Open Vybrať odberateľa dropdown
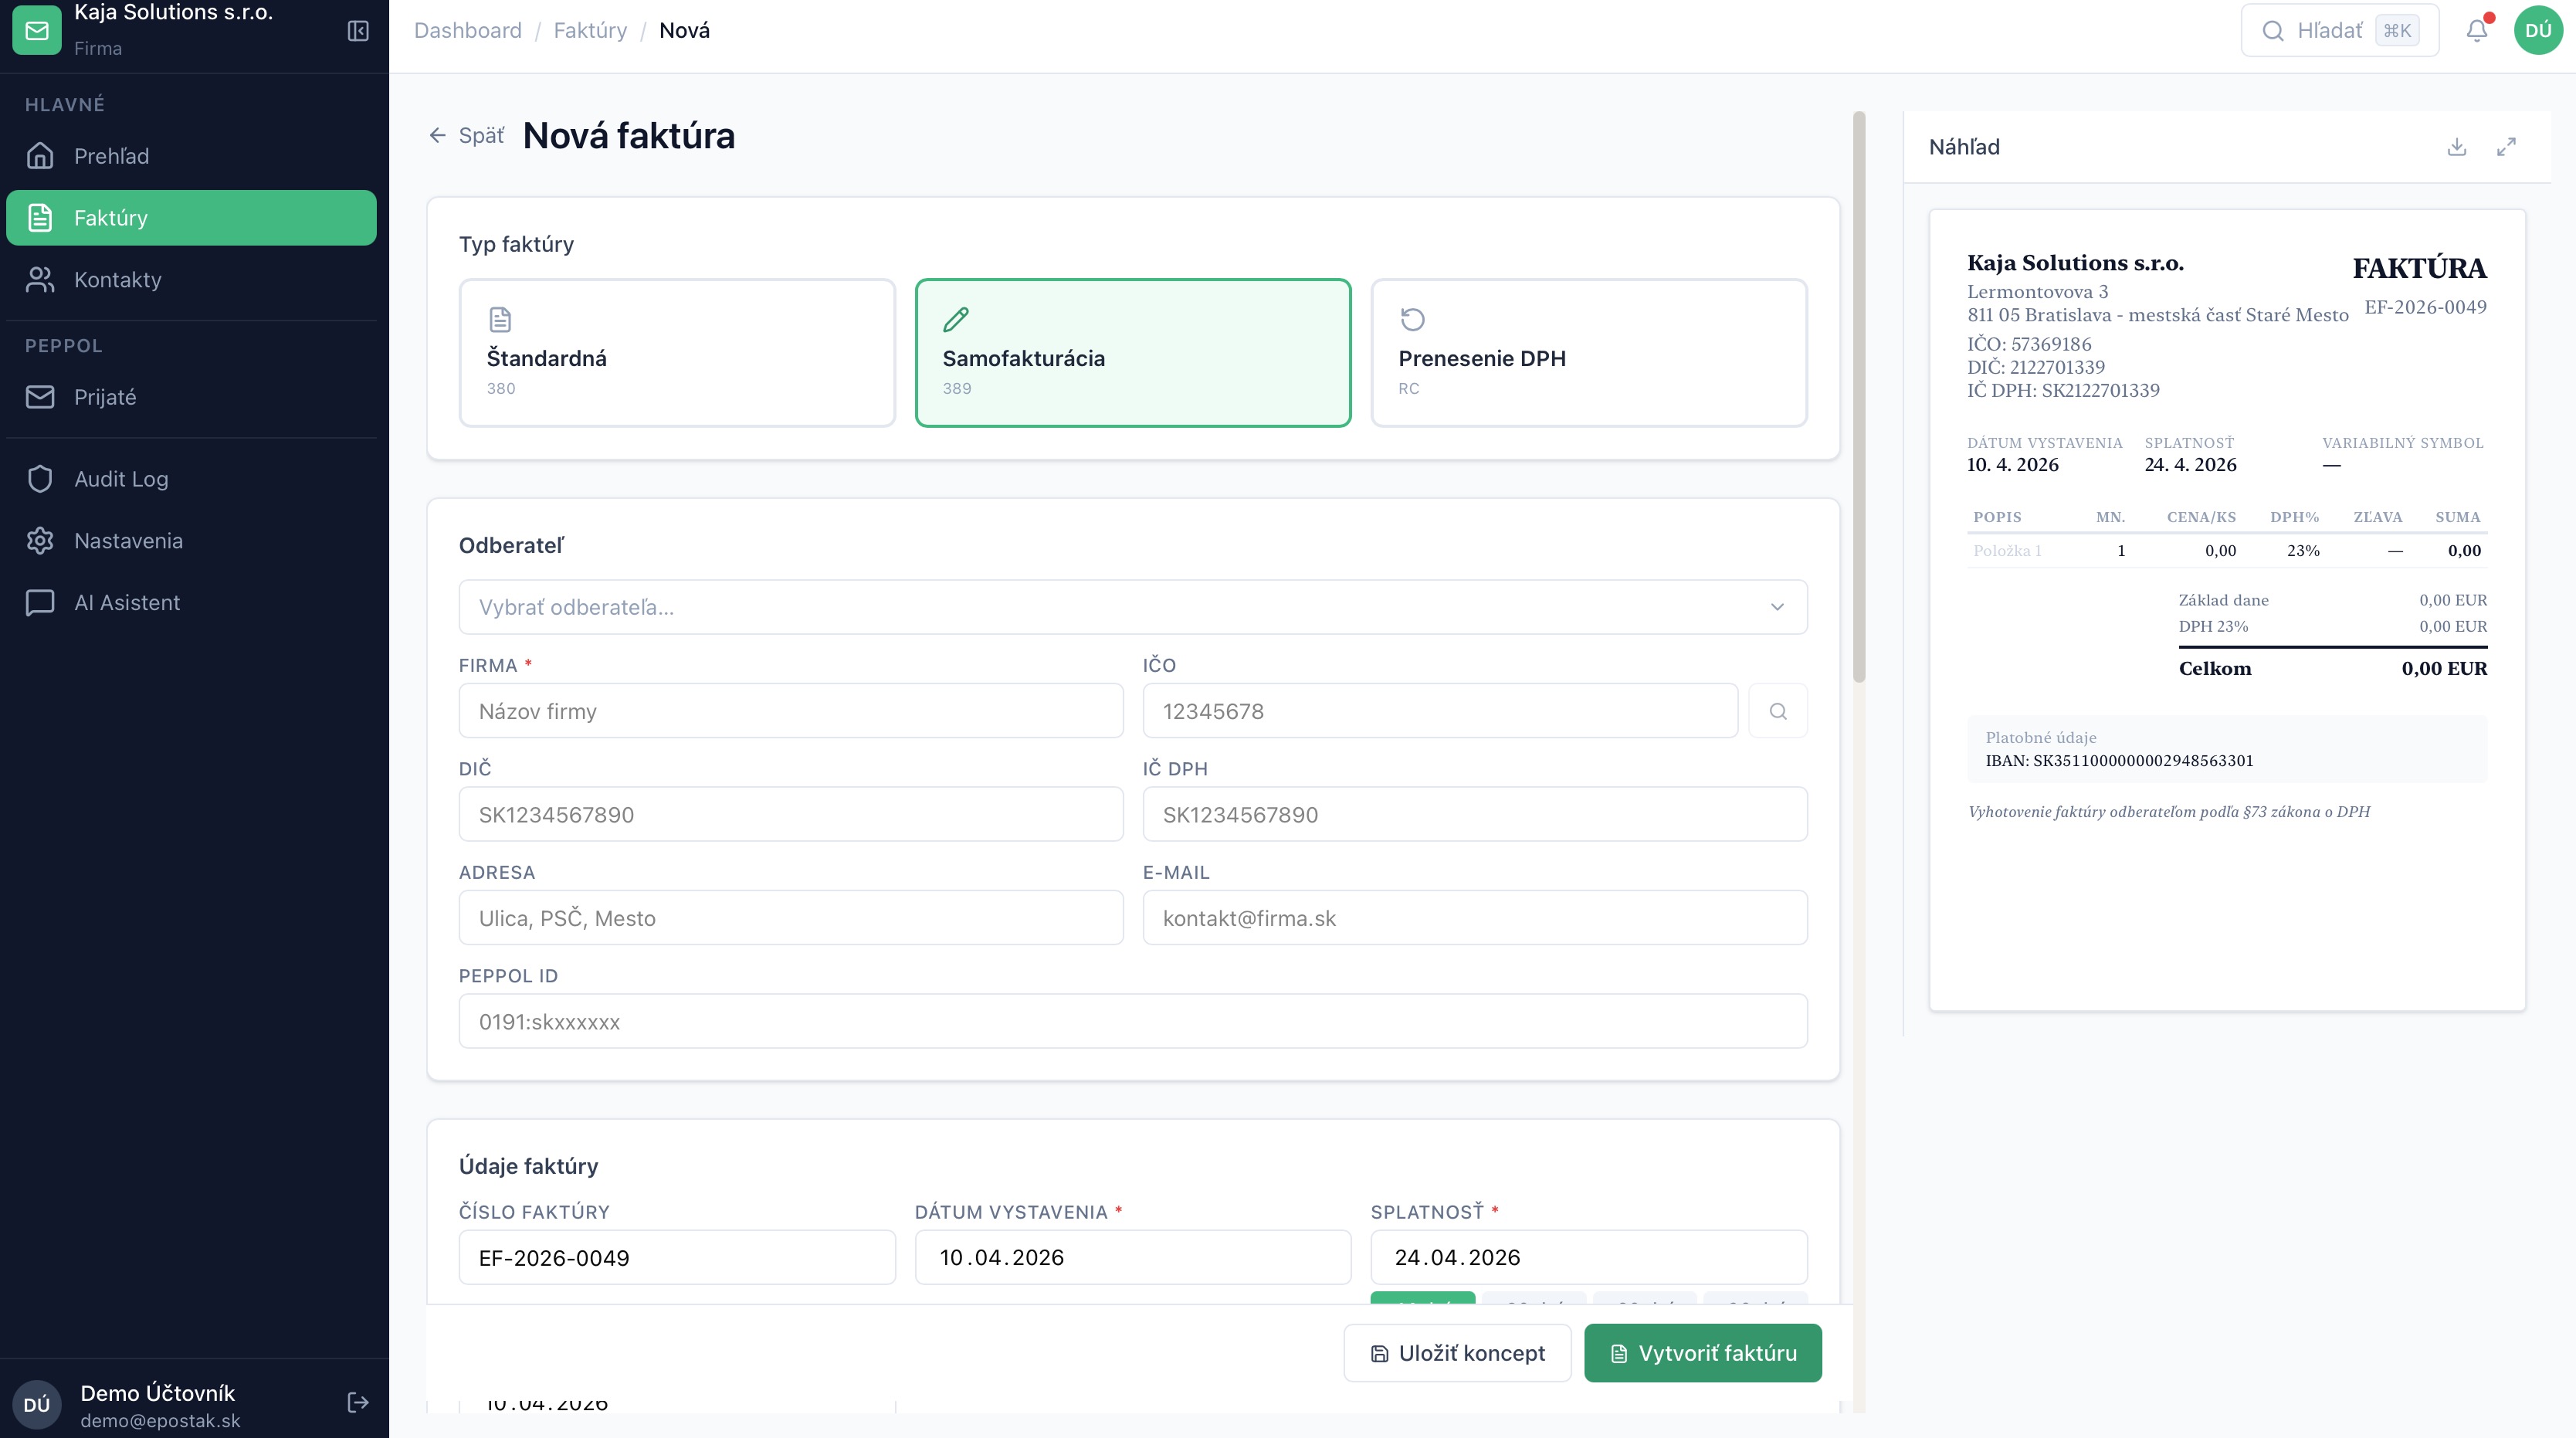2576x1438 pixels. tap(1133, 607)
